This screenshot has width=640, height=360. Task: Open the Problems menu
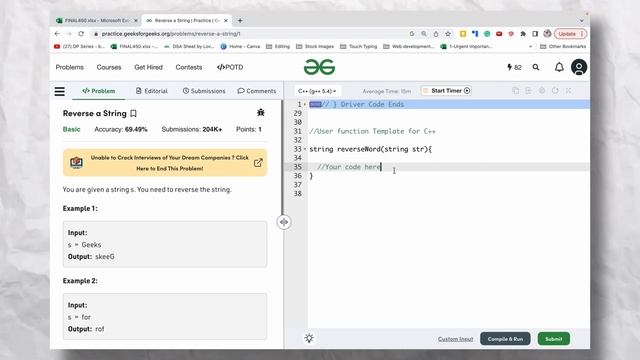[x=70, y=67]
